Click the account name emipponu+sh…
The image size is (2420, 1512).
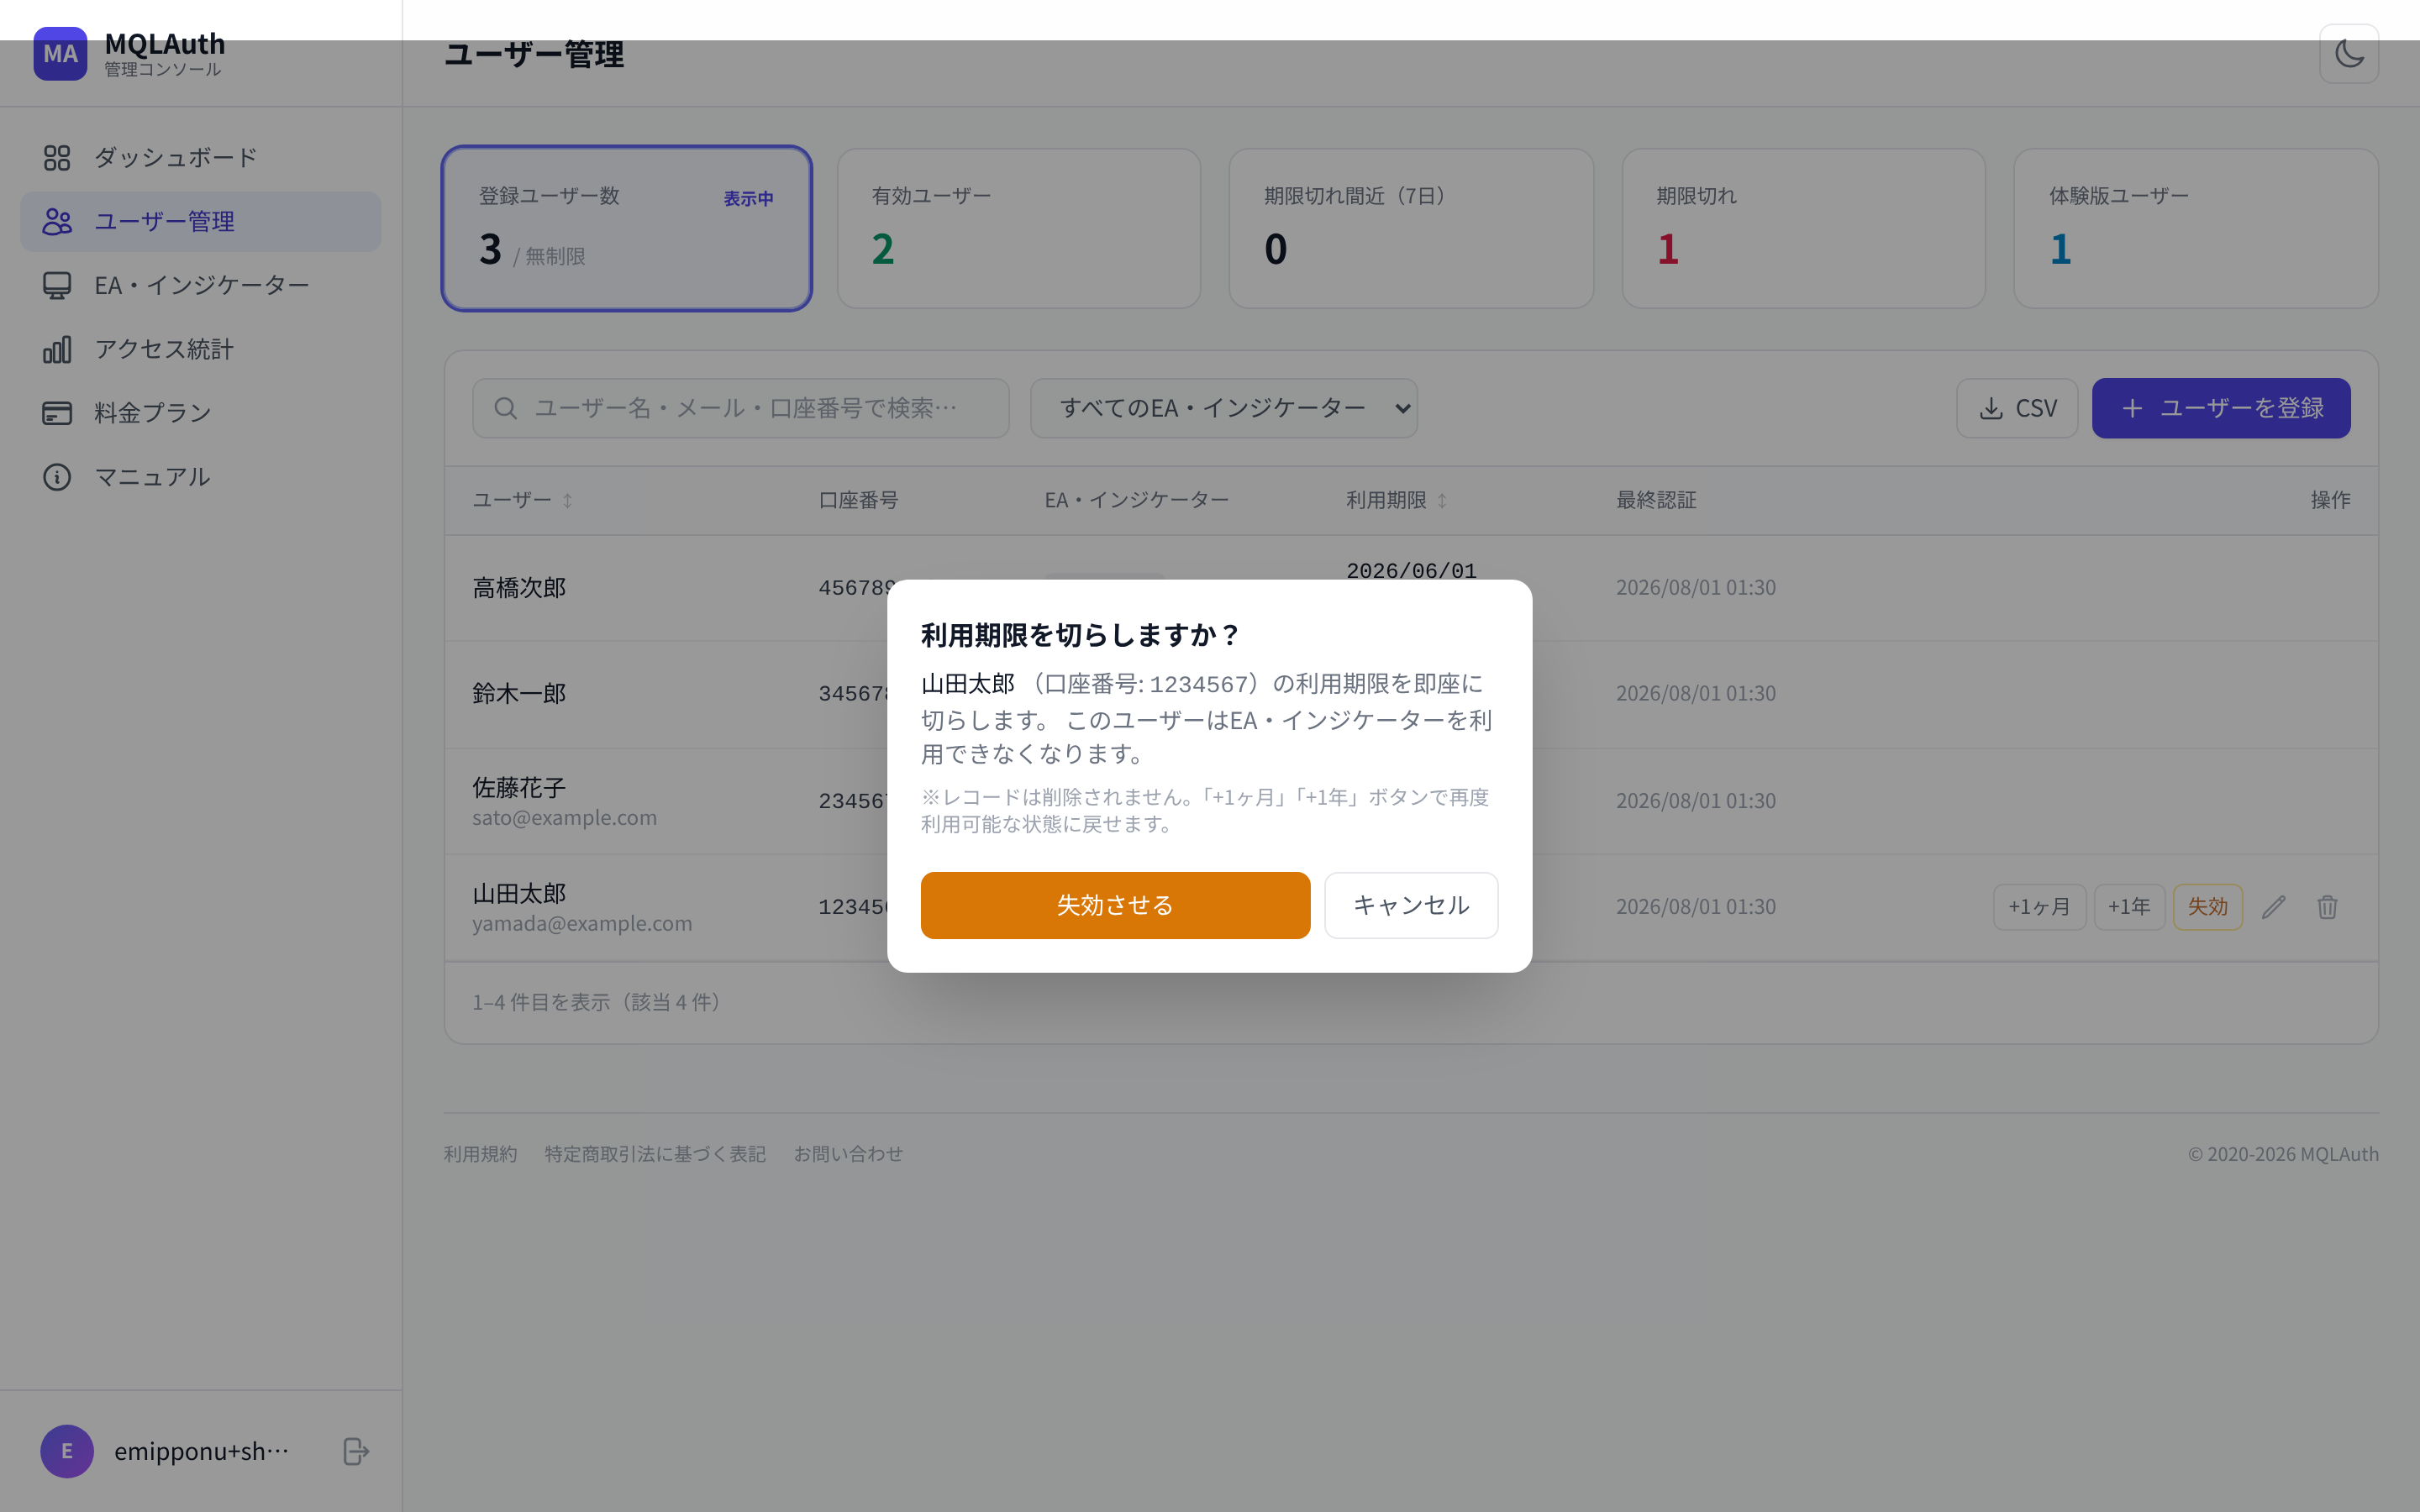point(201,1451)
